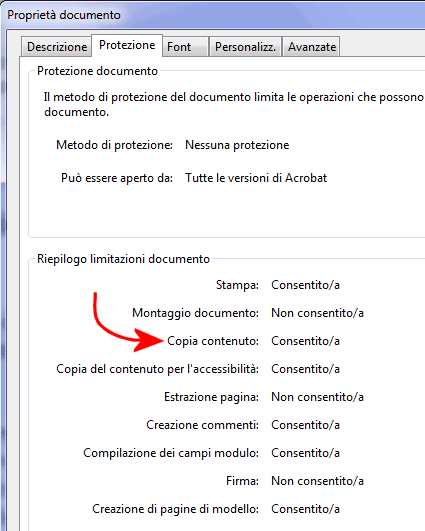Click the Montaggio documento Non consentito/a value
Screen dimensions: 425x531
click(x=317, y=313)
